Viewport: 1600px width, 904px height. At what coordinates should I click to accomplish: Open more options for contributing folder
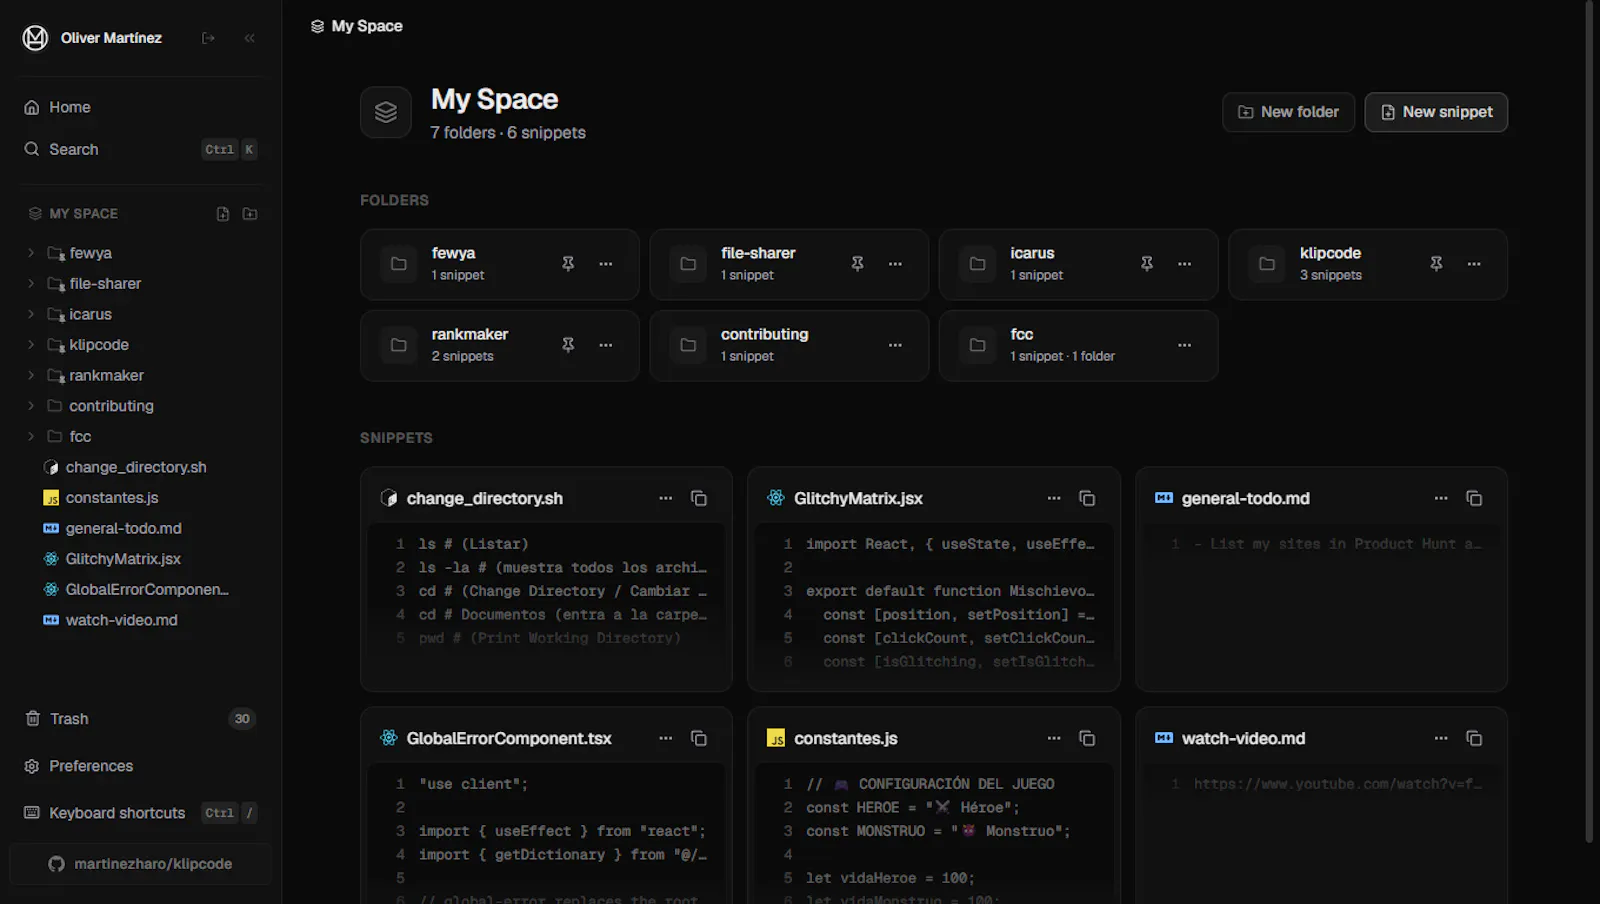point(895,345)
